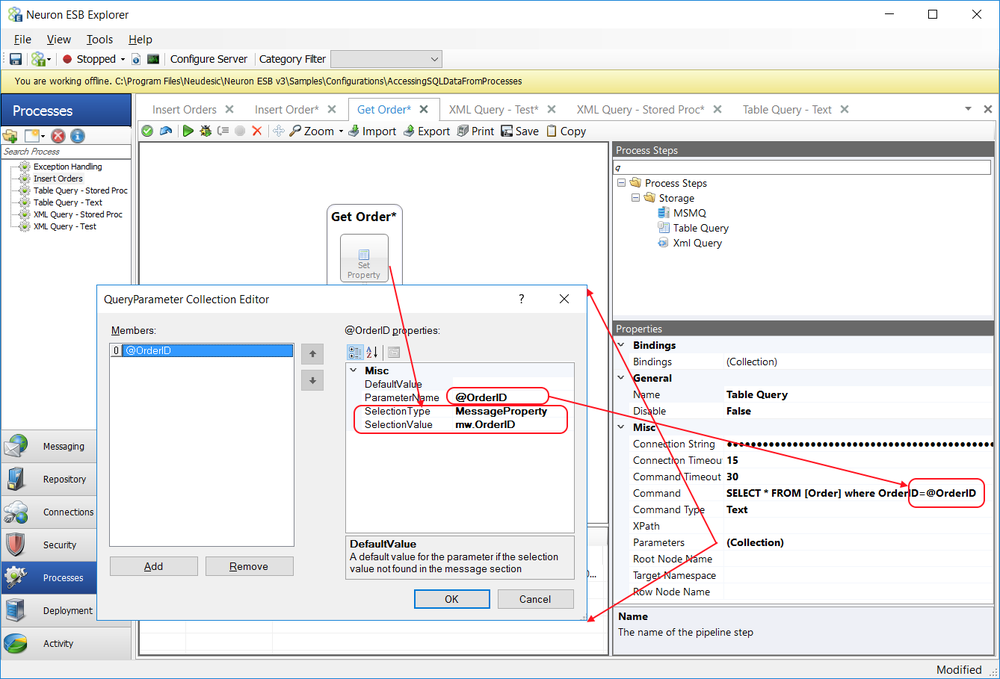Click the red X delete step icon

coord(257,131)
